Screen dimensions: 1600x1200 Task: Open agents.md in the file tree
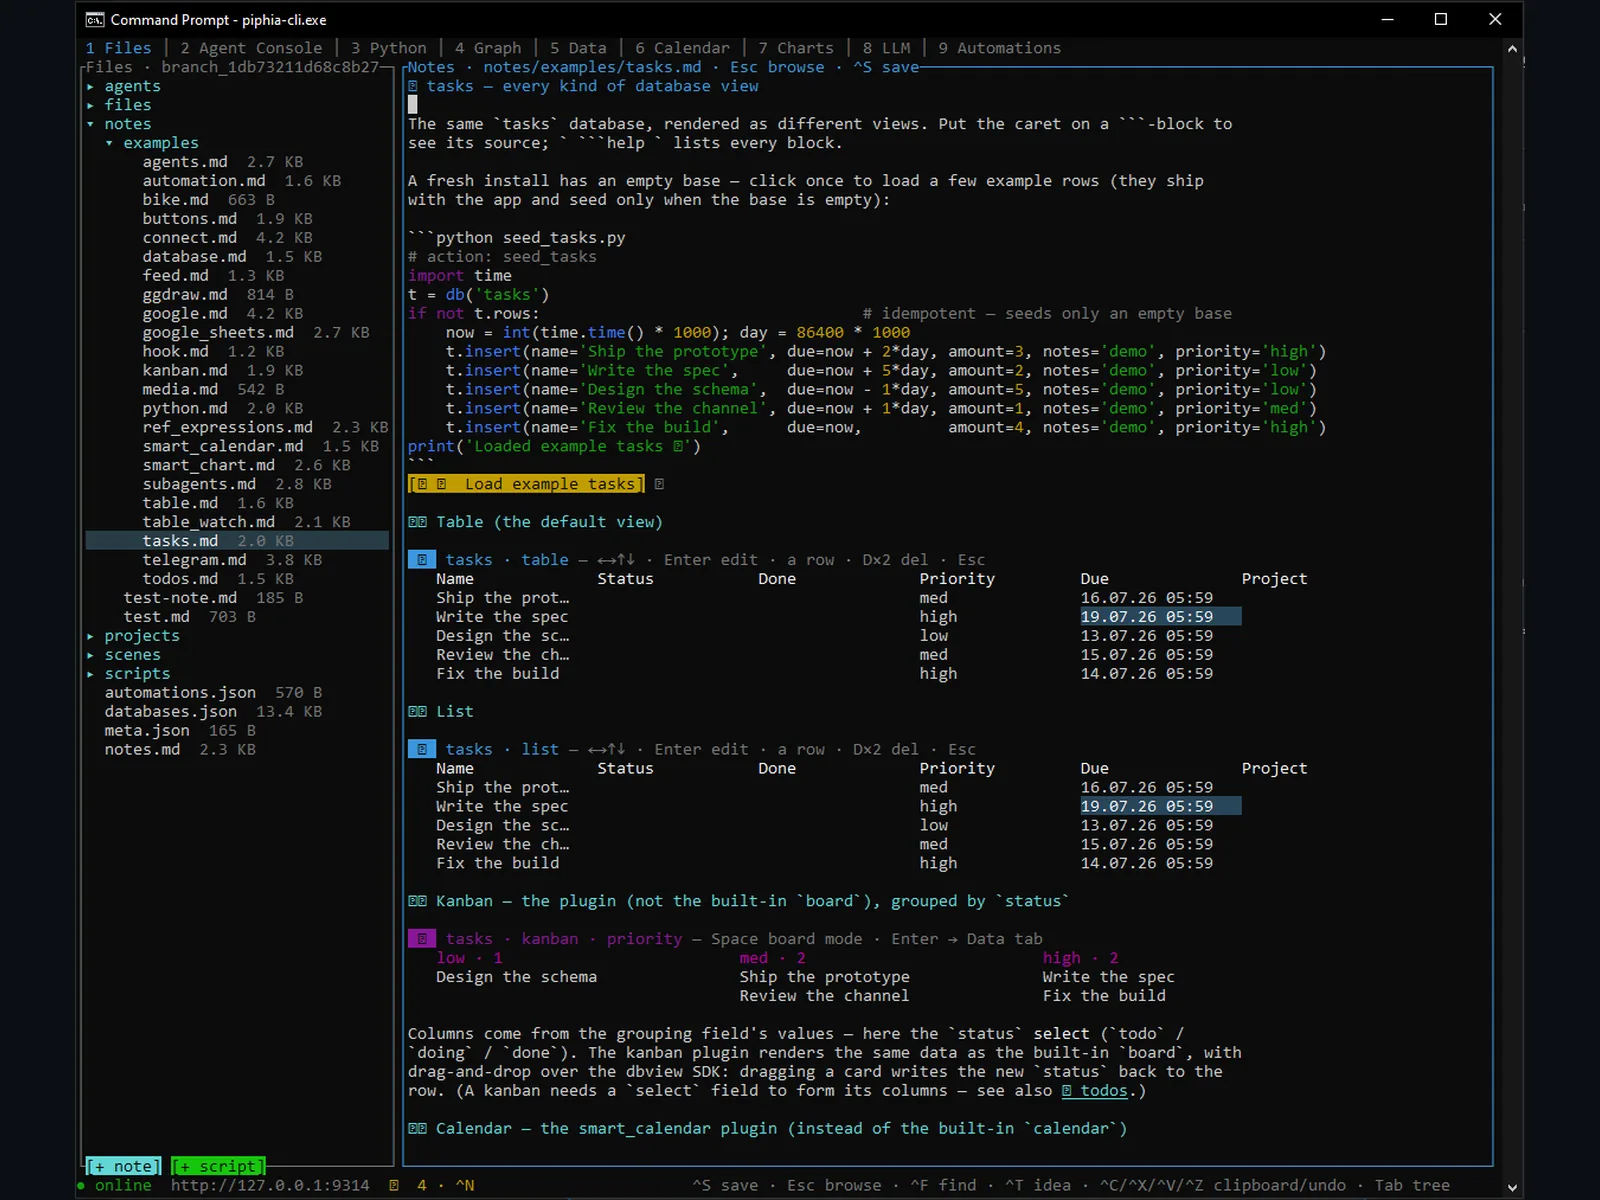(x=185, y=162)
